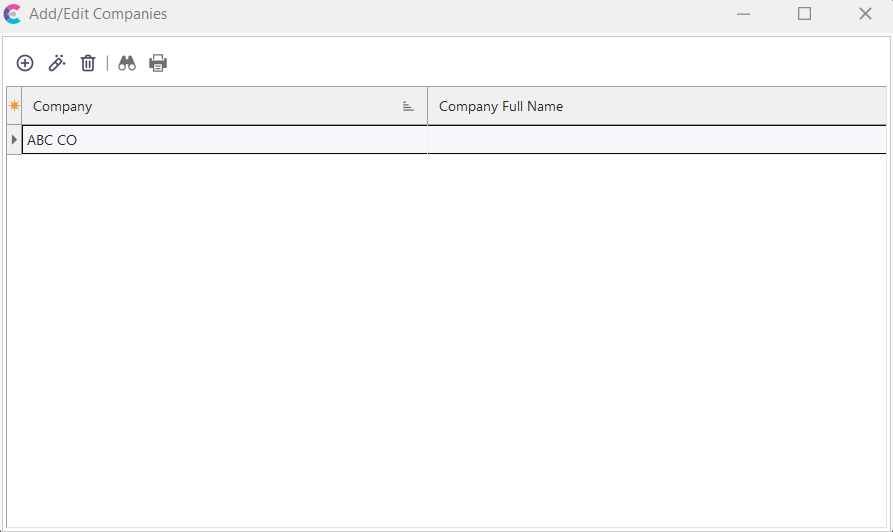Image resolution: width=893 pixels, height=532 pixels.
Task: Click the Company column header
Action: [200, 106]
